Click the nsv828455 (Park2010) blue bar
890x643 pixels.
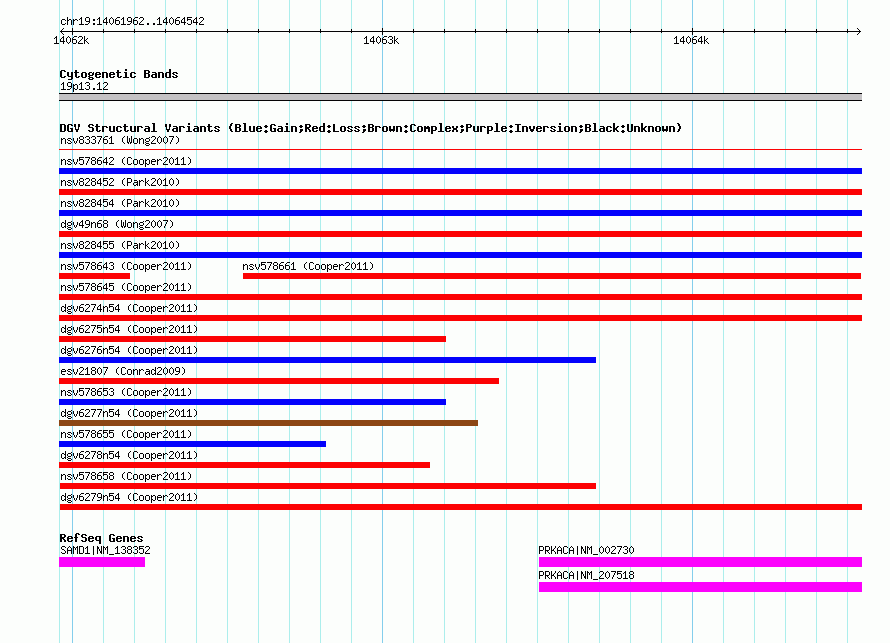(460, 255)
